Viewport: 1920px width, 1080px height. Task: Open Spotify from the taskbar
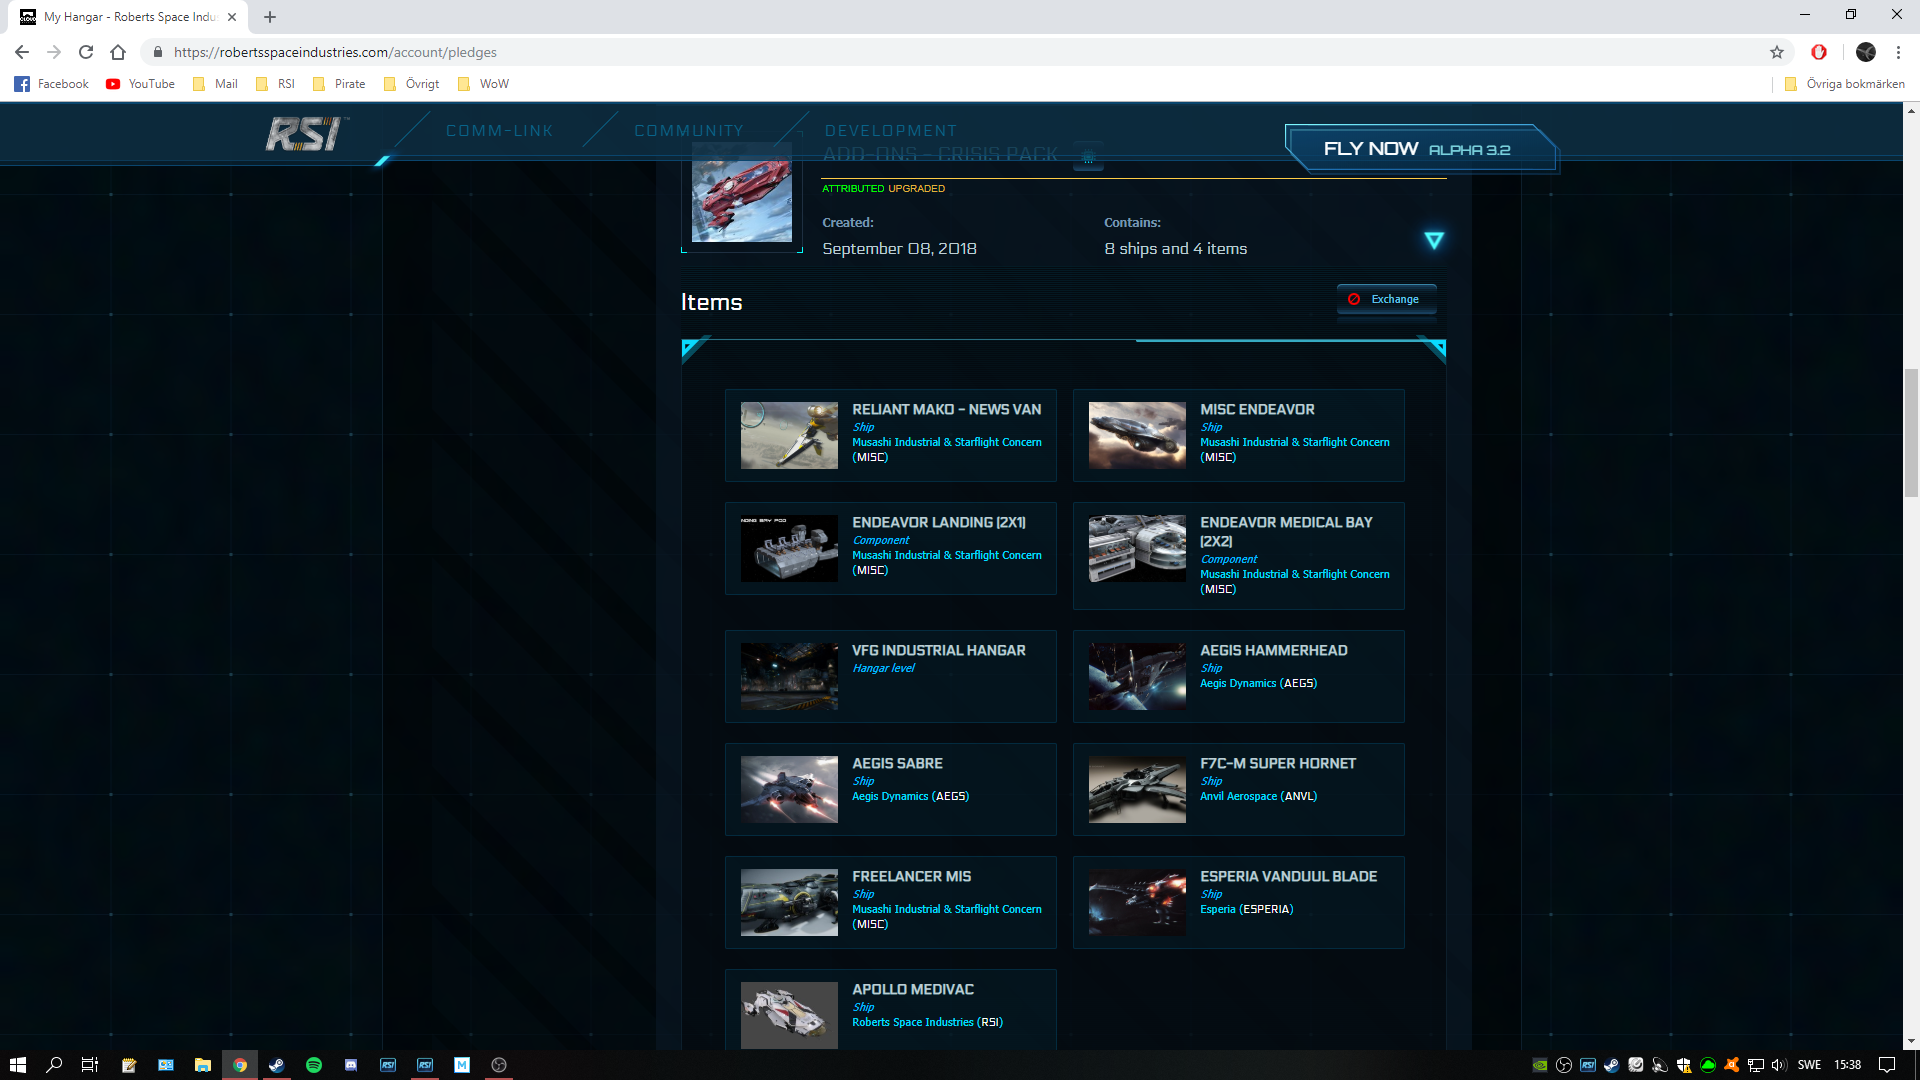pos(314,1065)
